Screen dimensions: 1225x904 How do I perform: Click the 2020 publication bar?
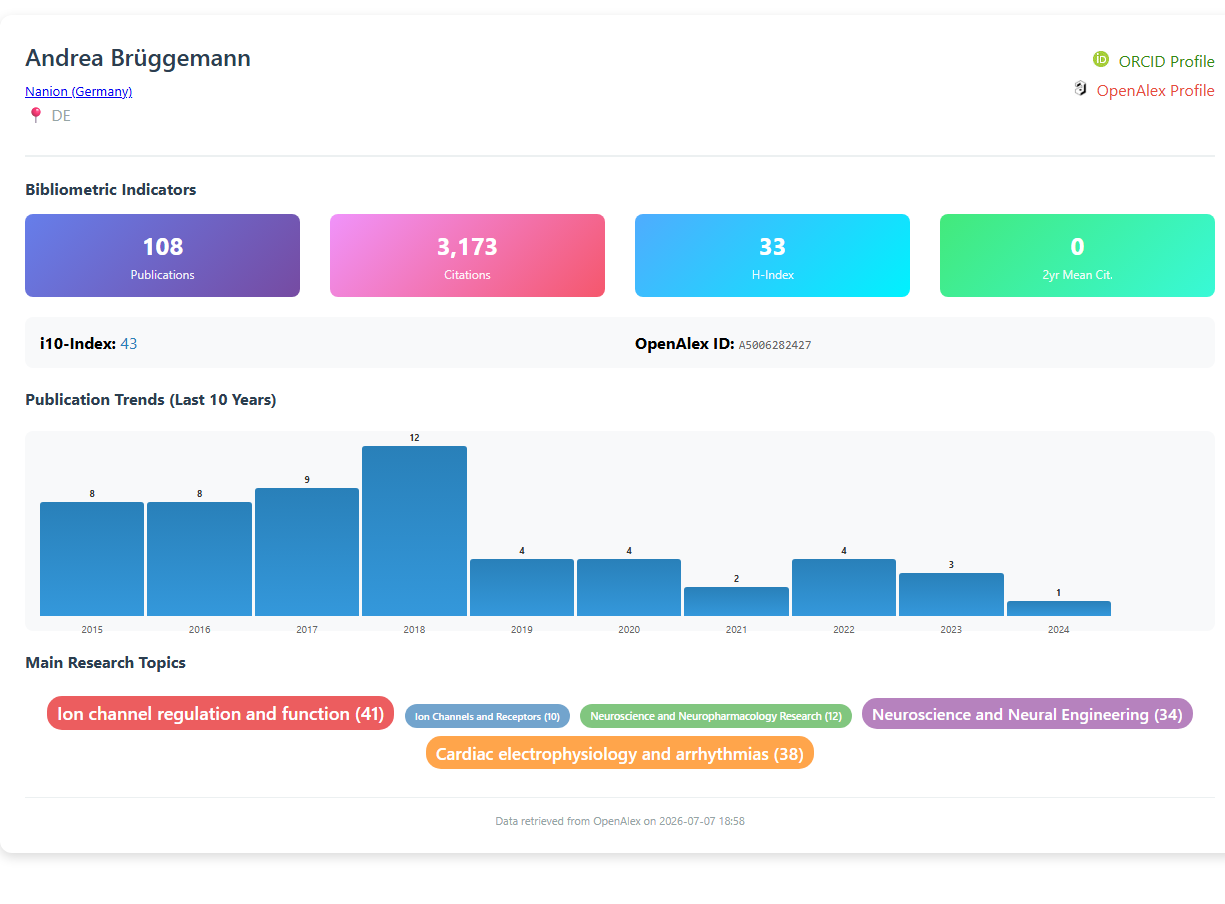point(629,587)
